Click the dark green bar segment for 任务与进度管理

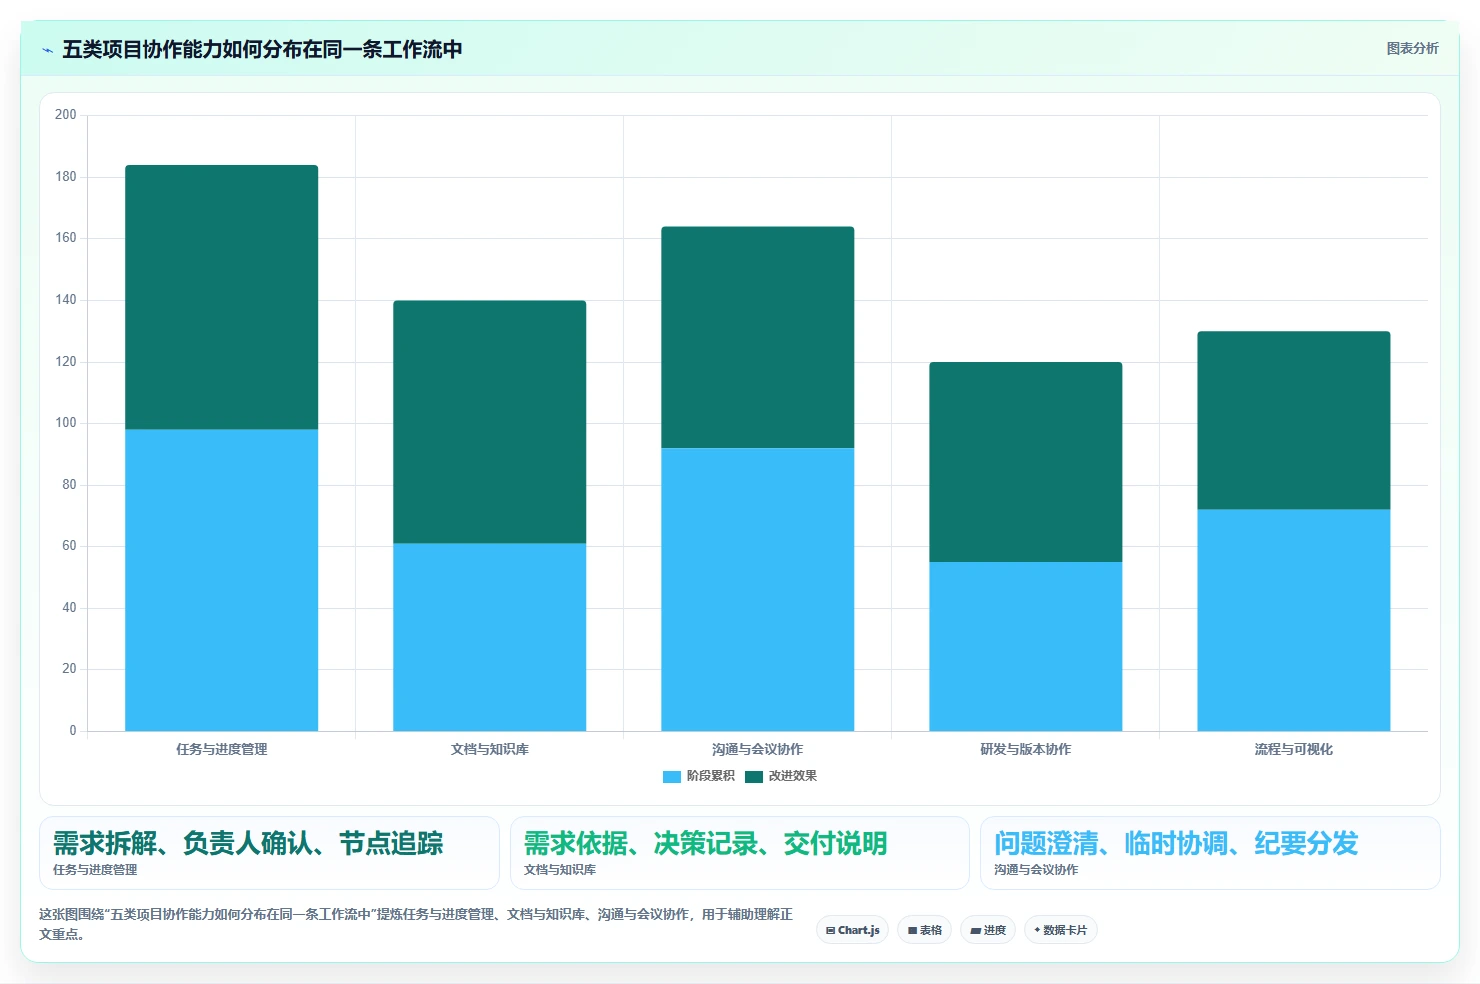pyautogui.click(x=221, y=297)
